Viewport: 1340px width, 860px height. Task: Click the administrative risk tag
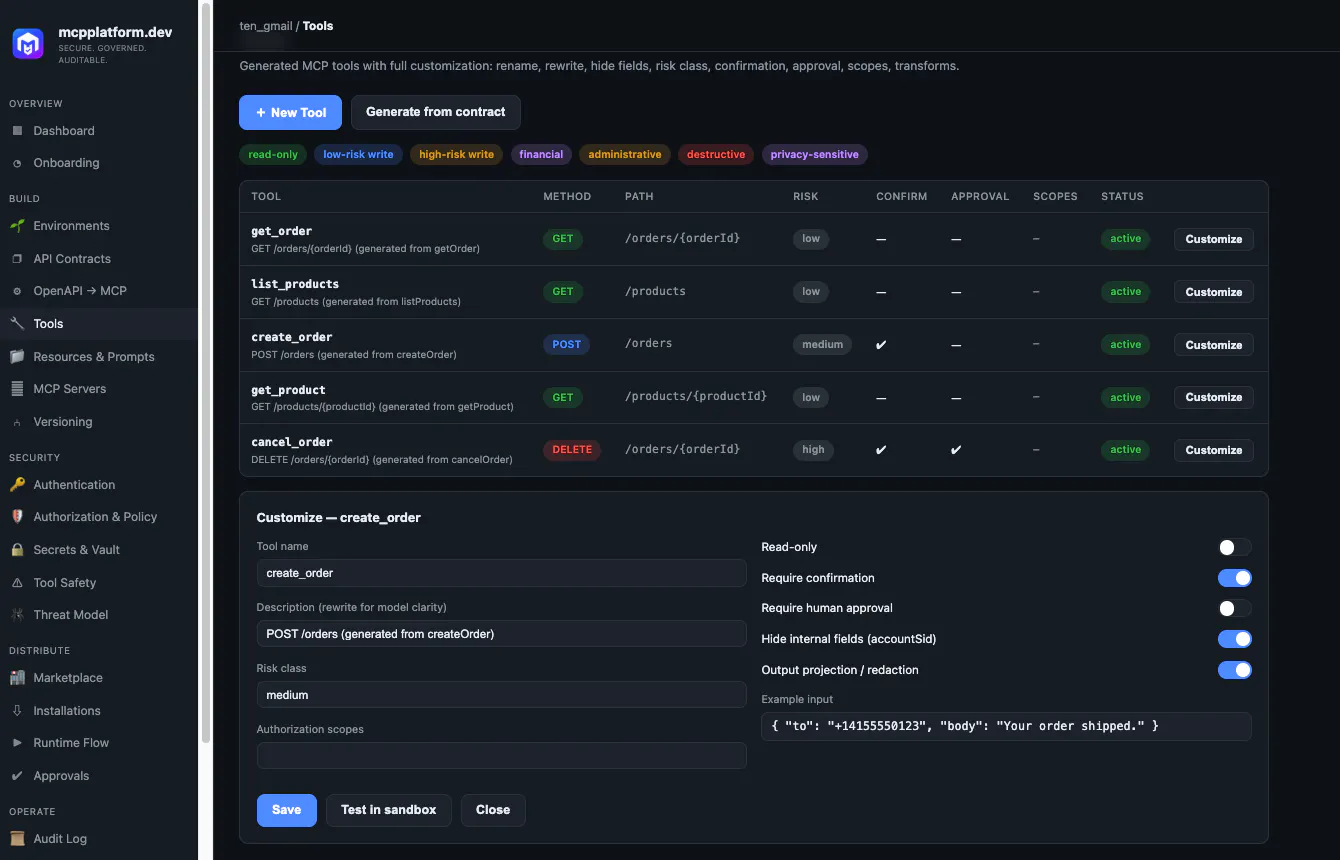624,155
